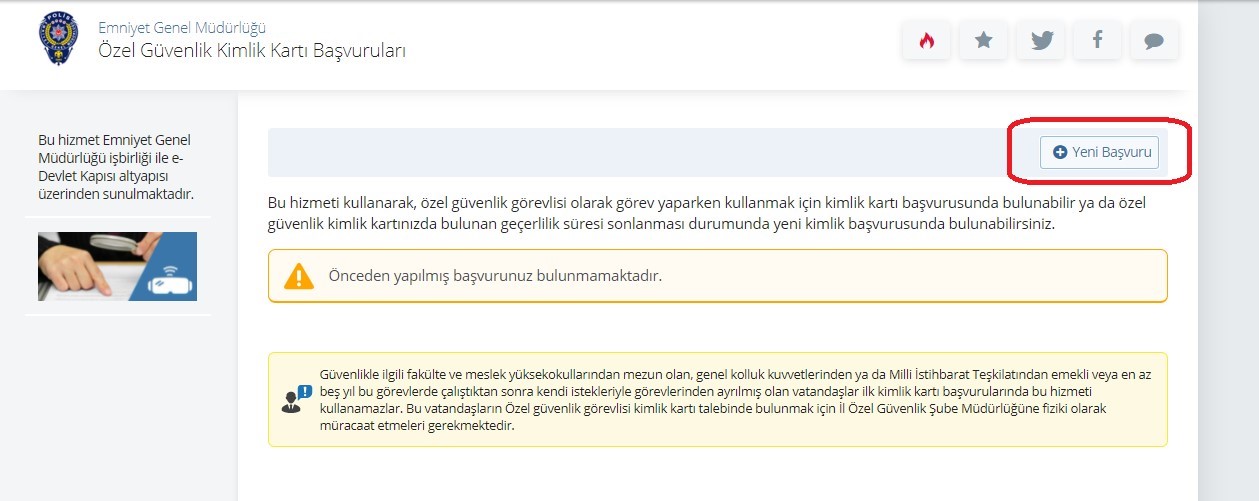Click the yellow note starting 'Güvenlikle ilgili fakülte'

(x=735, y=399)
